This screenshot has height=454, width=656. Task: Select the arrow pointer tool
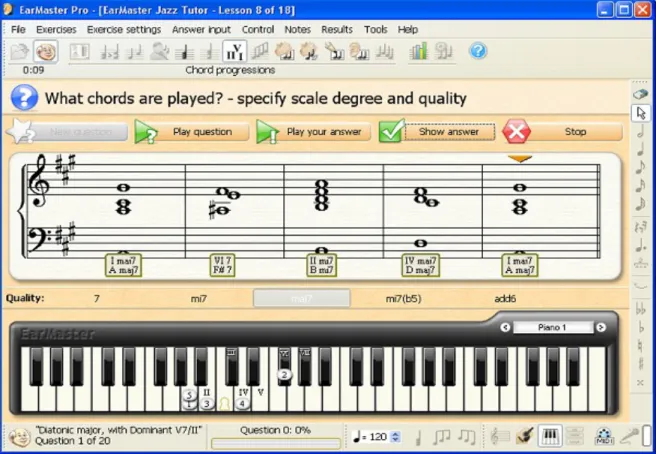click(x=641, y=113)
